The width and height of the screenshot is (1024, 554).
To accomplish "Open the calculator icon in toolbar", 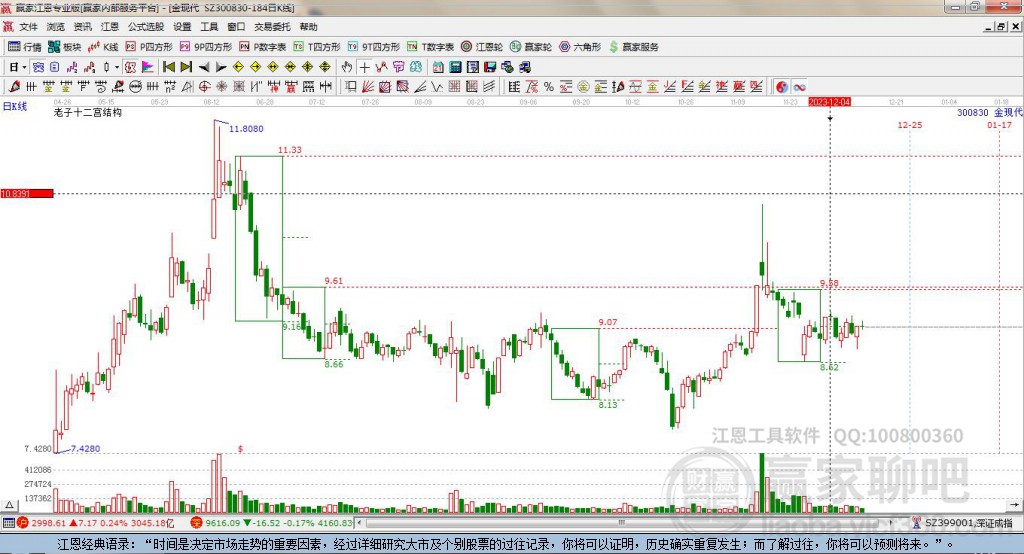I will (456, 67).
